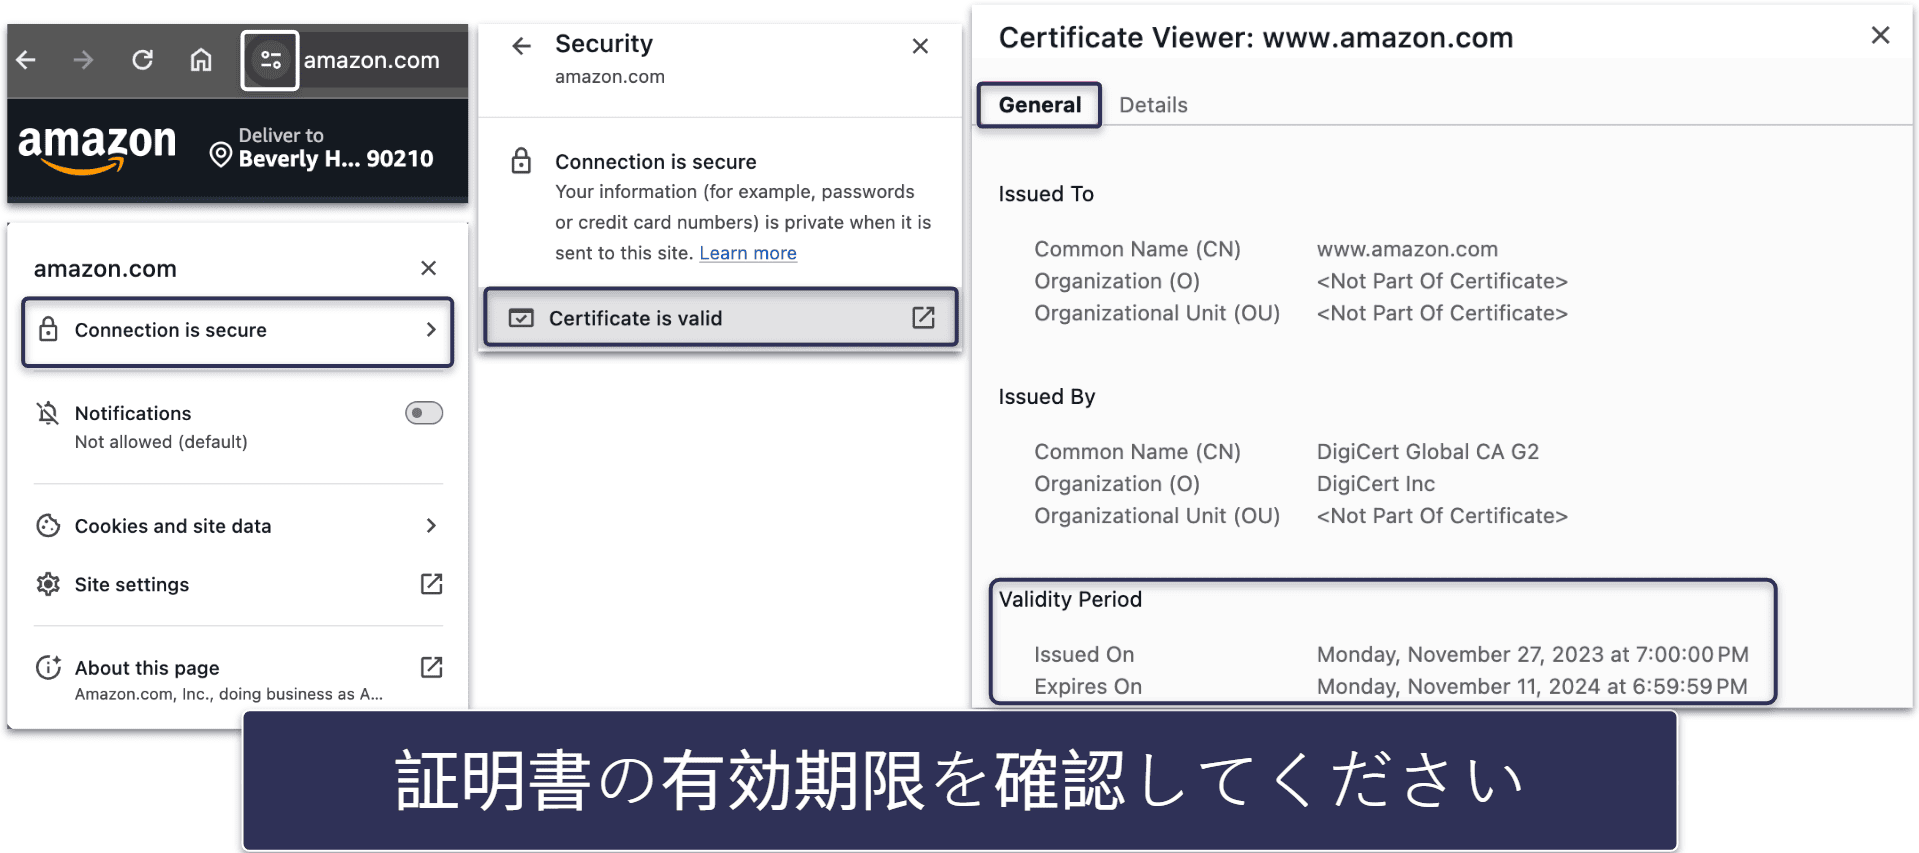Click the muted bell Notifications icon
Image resolution: width=1919 pixels, height=853 pixels.
tap(48, 413)
